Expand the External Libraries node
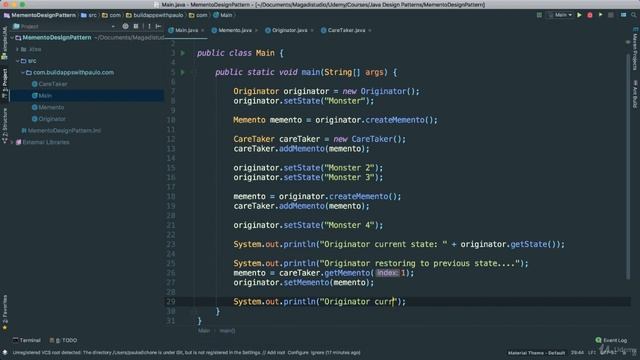Viewport: 640px width, 360px height. point(12,142)
